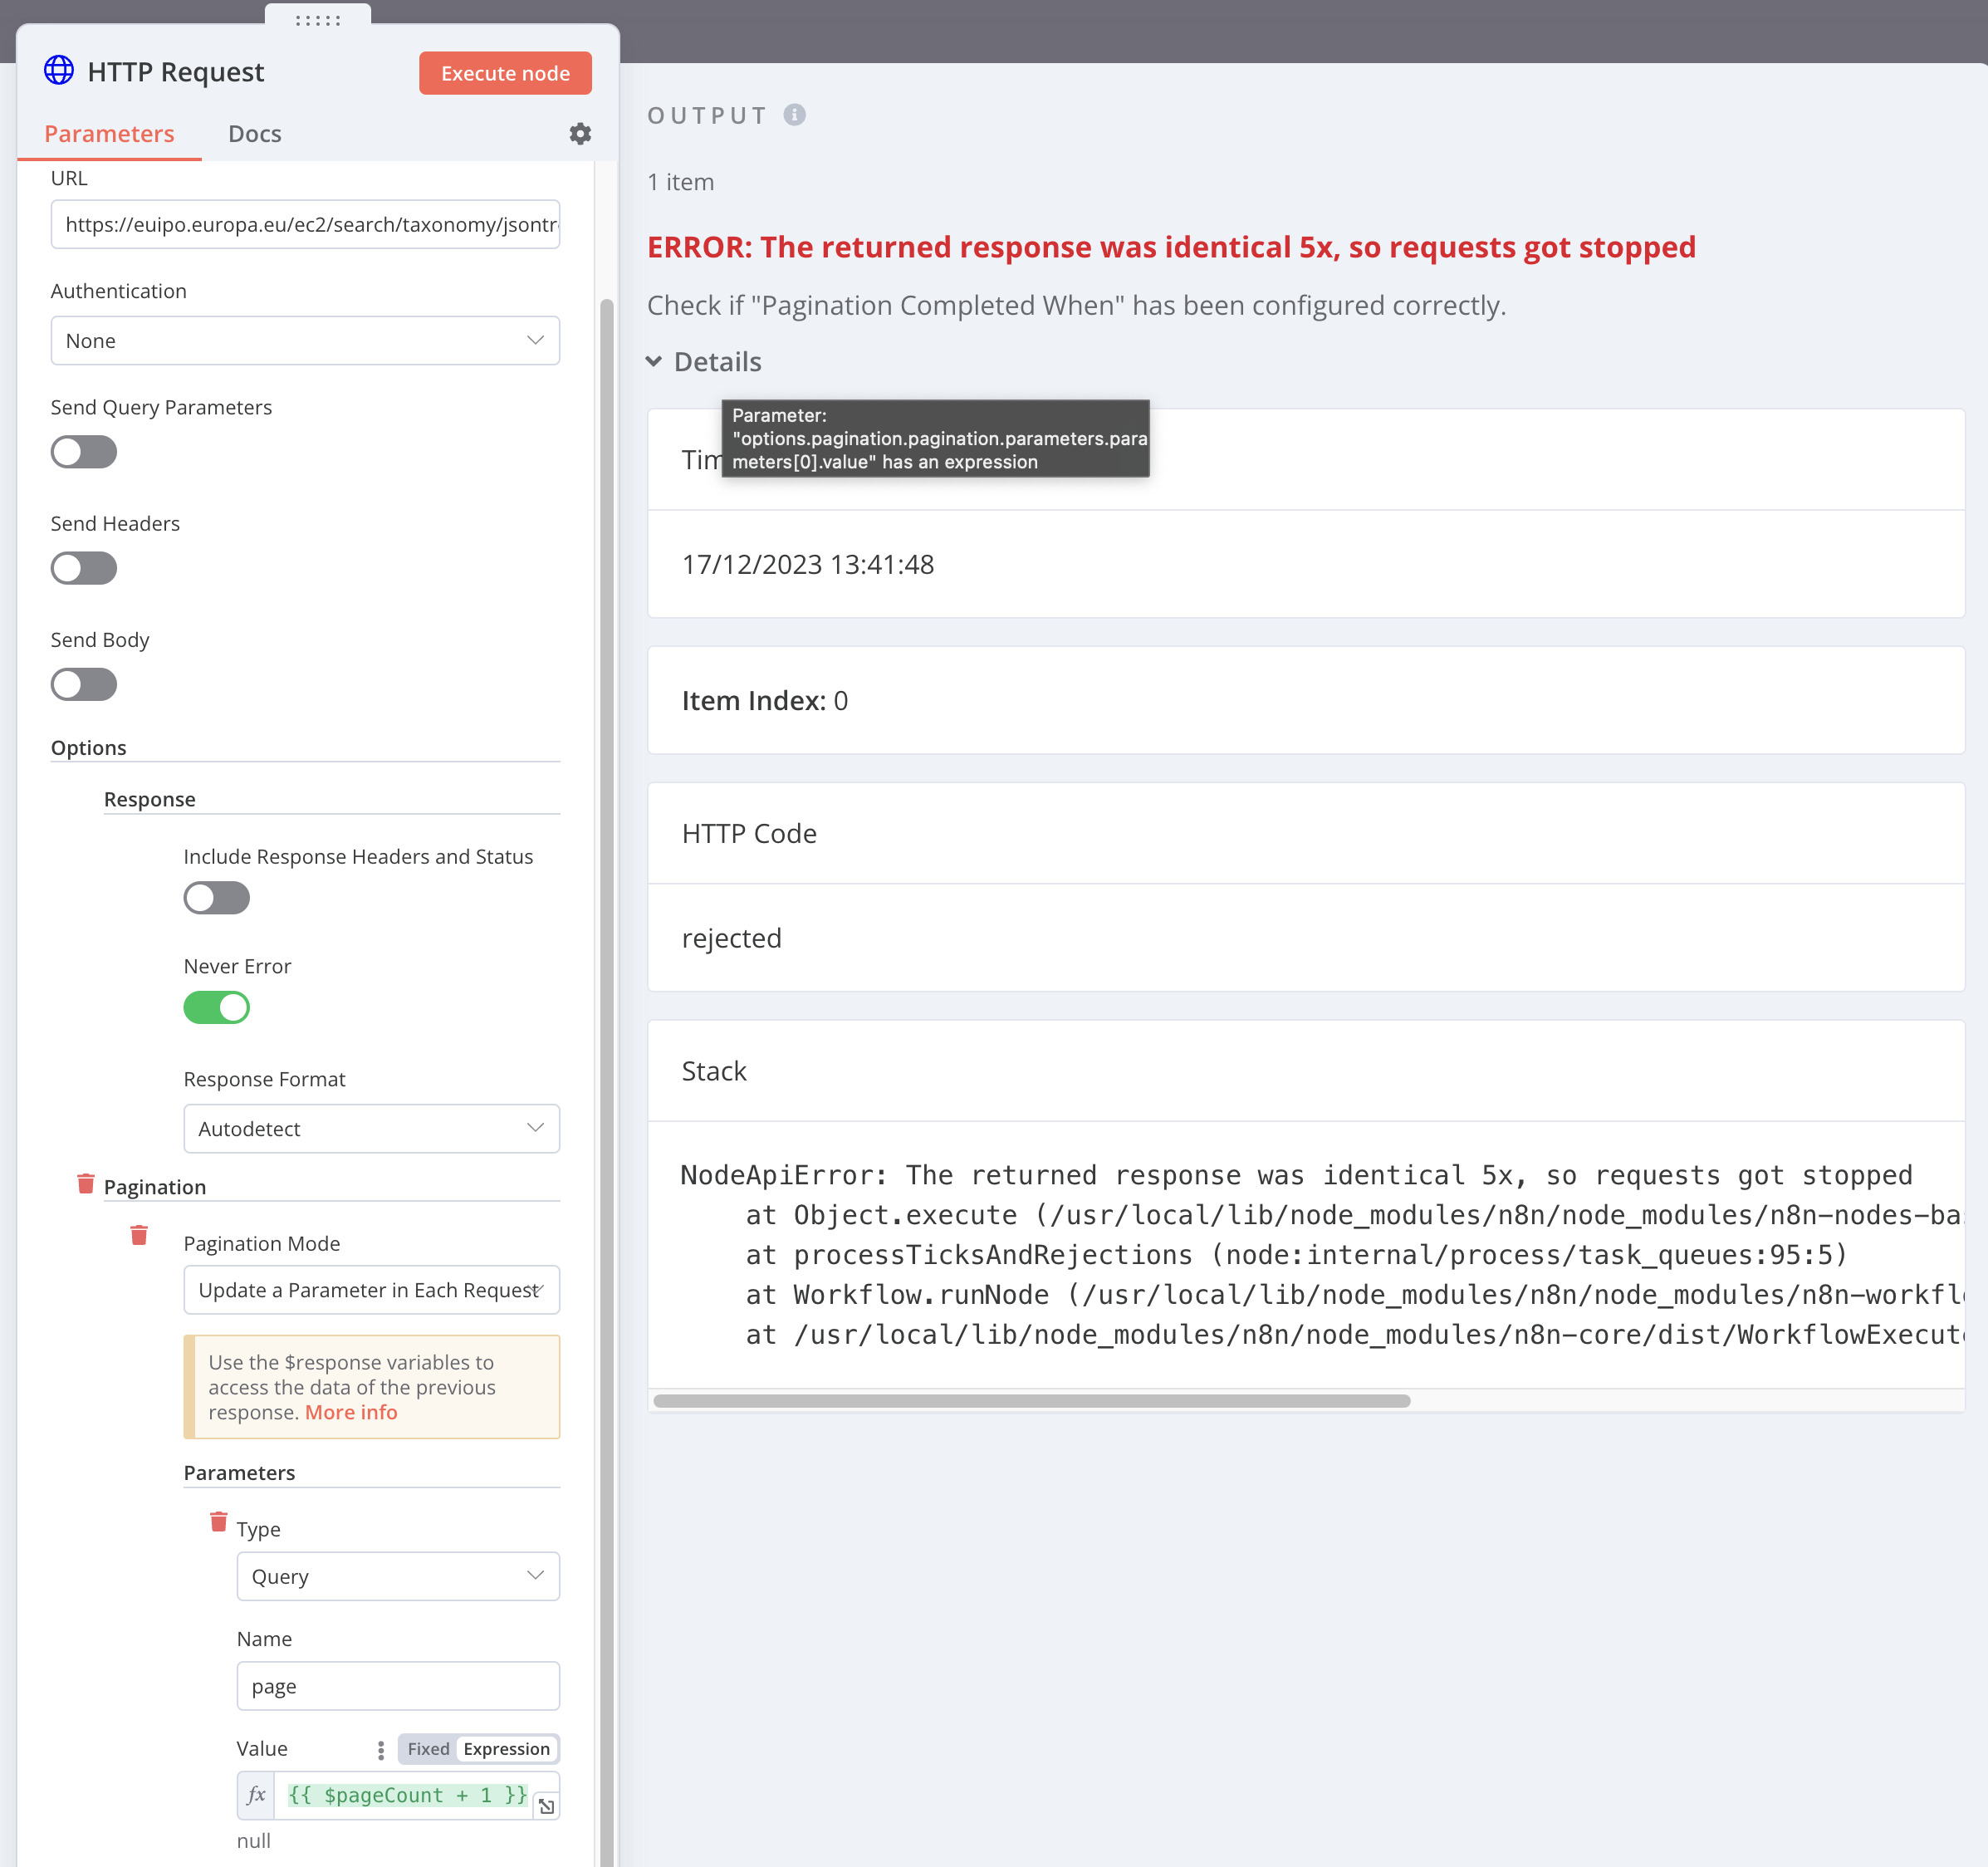
Task: Click the NodeApiError stack trace line
Action: [x=1296, y=1175]
